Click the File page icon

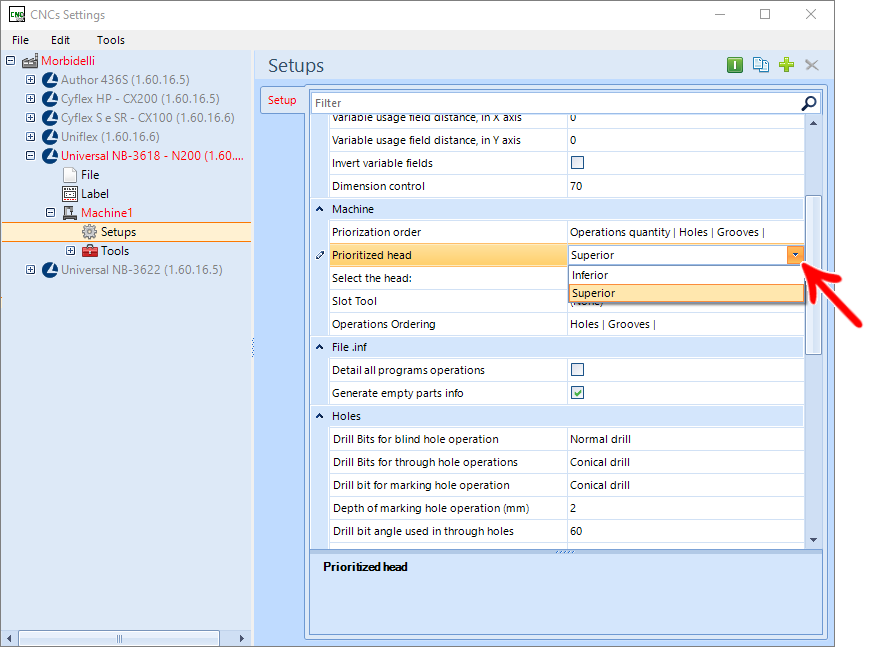(x=70, y=175)
